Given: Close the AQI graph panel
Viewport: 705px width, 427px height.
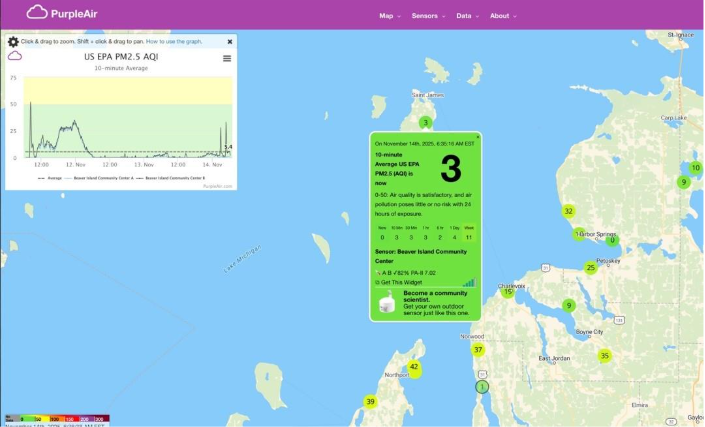Looking at the screenshot, I should tap(229, 42).
